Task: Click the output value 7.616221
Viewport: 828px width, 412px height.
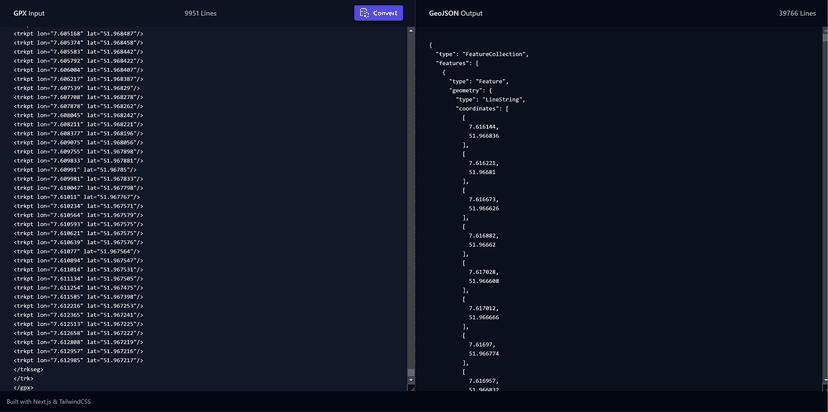Action: tap(484, 163)
